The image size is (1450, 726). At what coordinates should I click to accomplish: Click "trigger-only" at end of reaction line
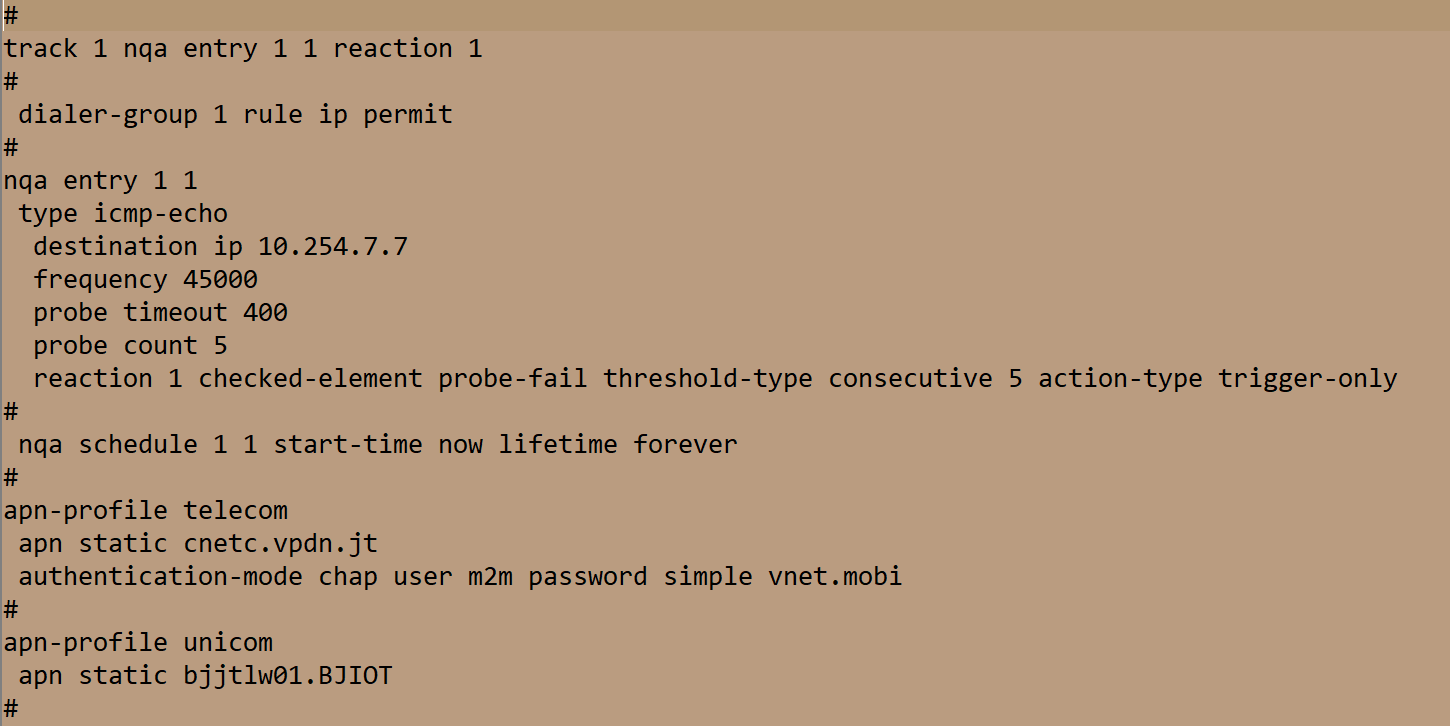pyautogui.click(x=1307, y=379)
